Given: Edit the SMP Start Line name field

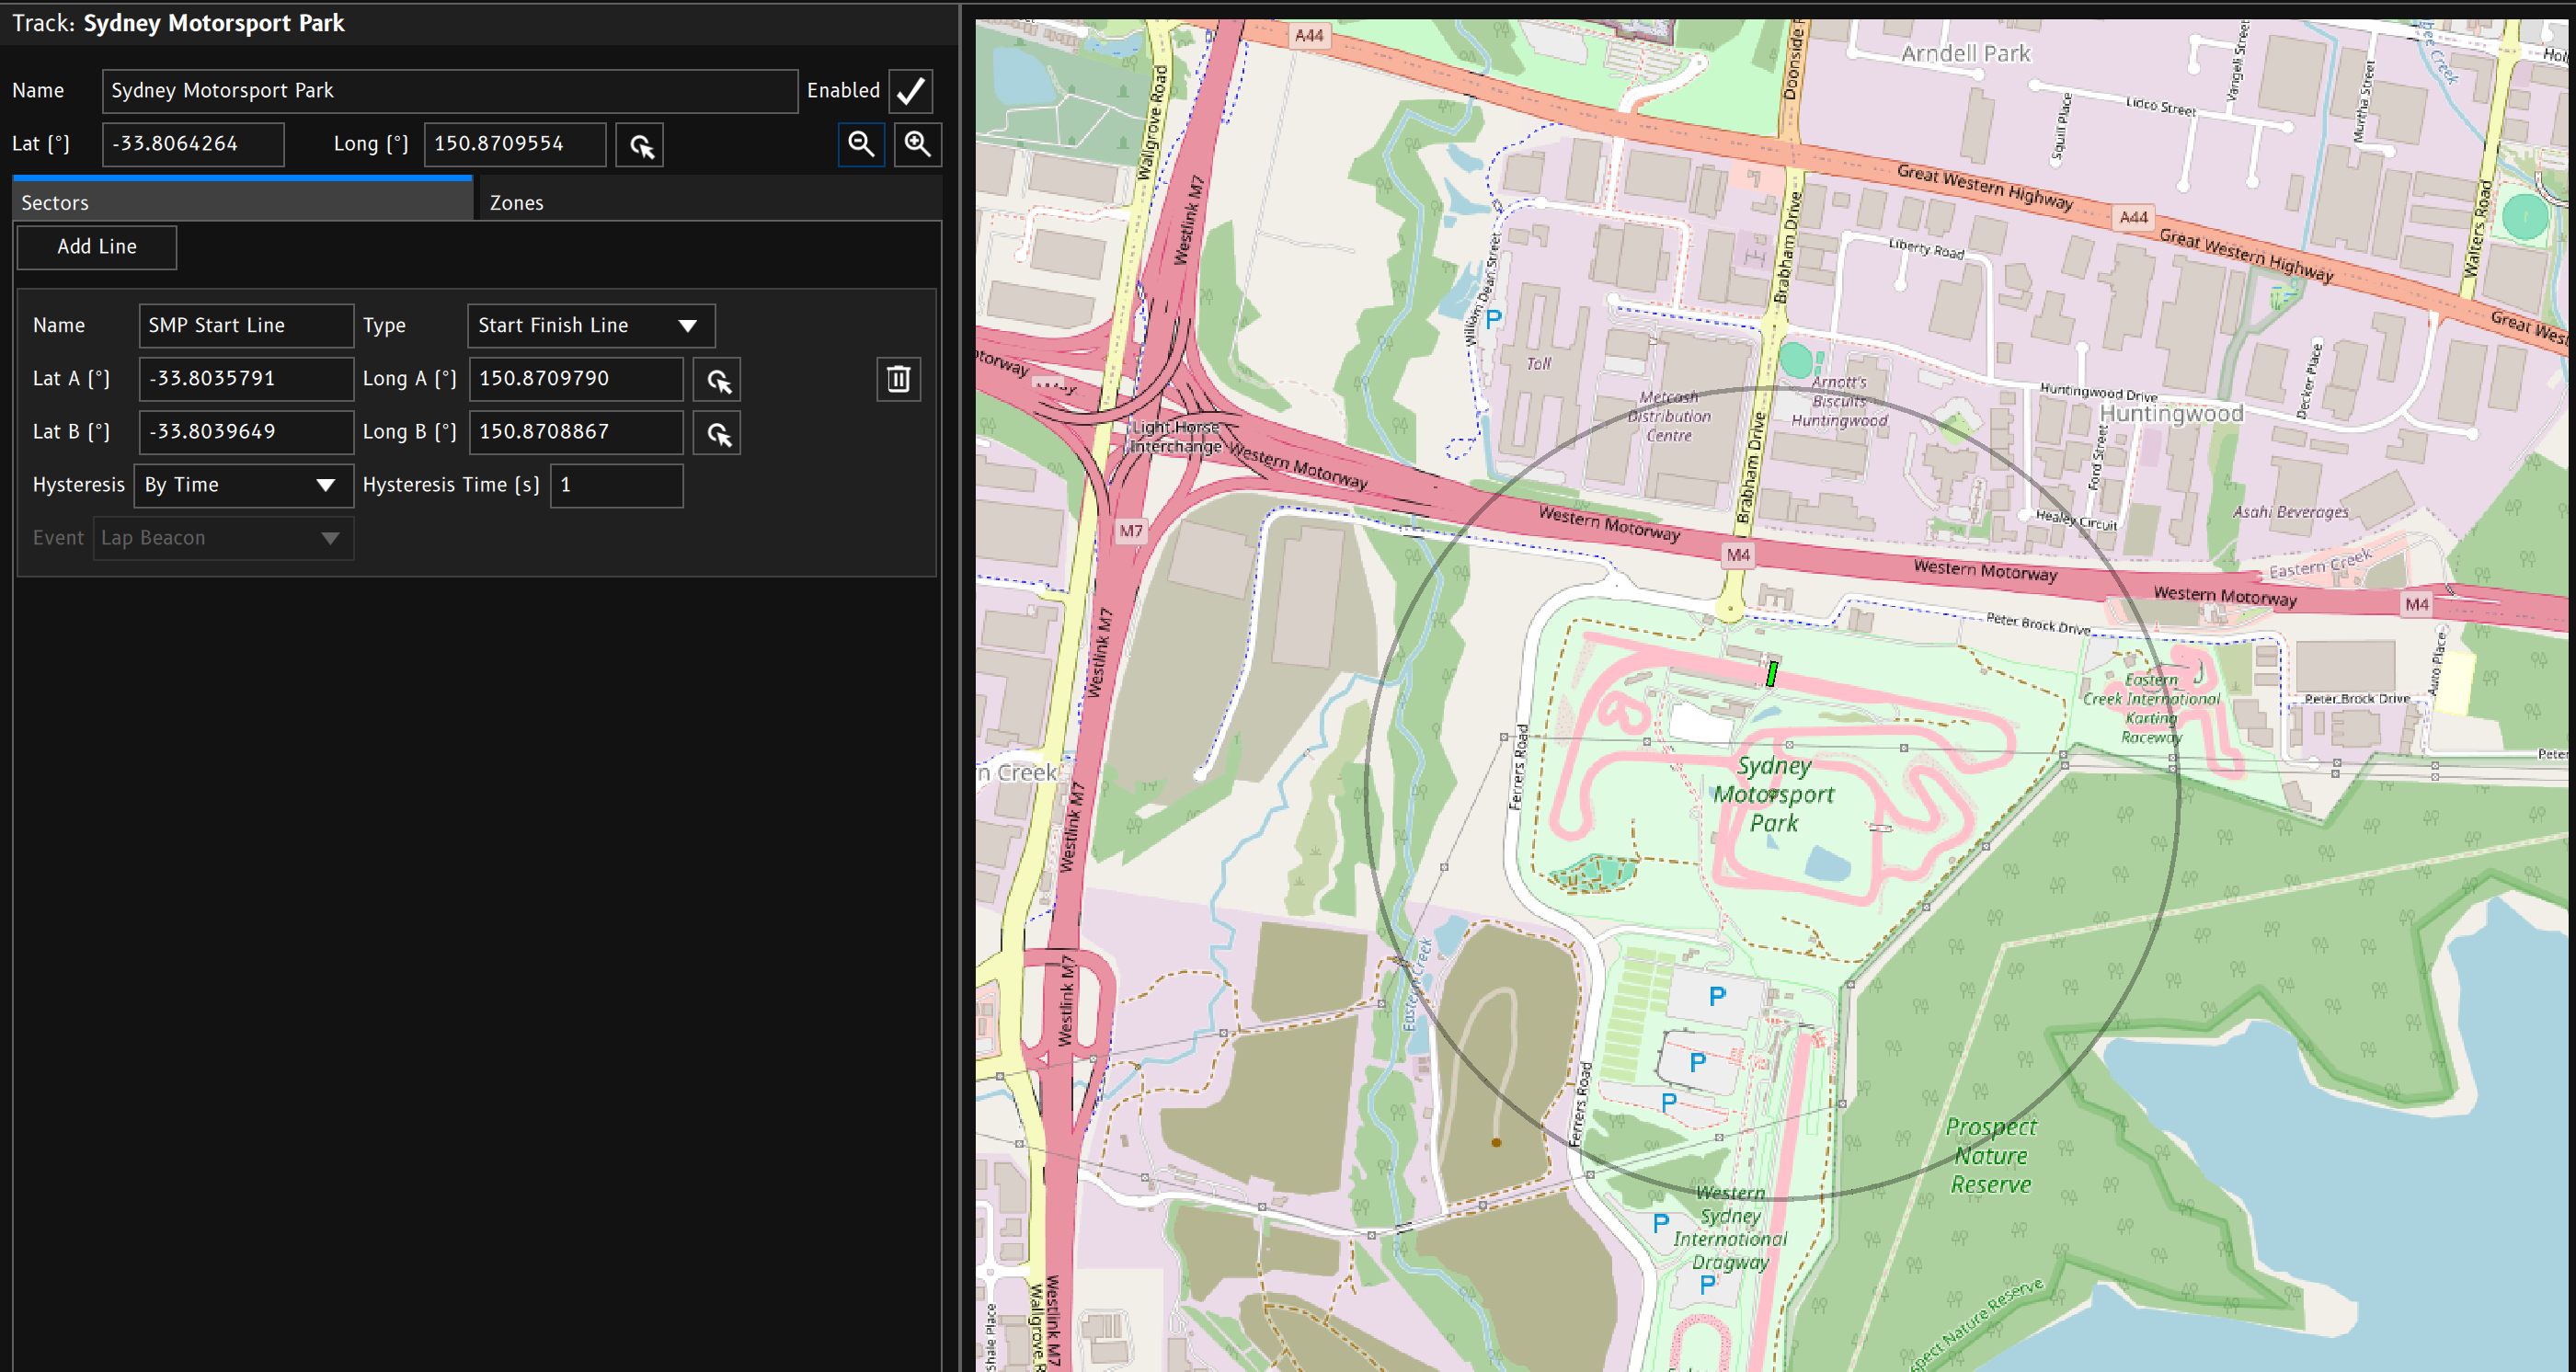Looking at the screenshot, I should [x=246, y=326].
